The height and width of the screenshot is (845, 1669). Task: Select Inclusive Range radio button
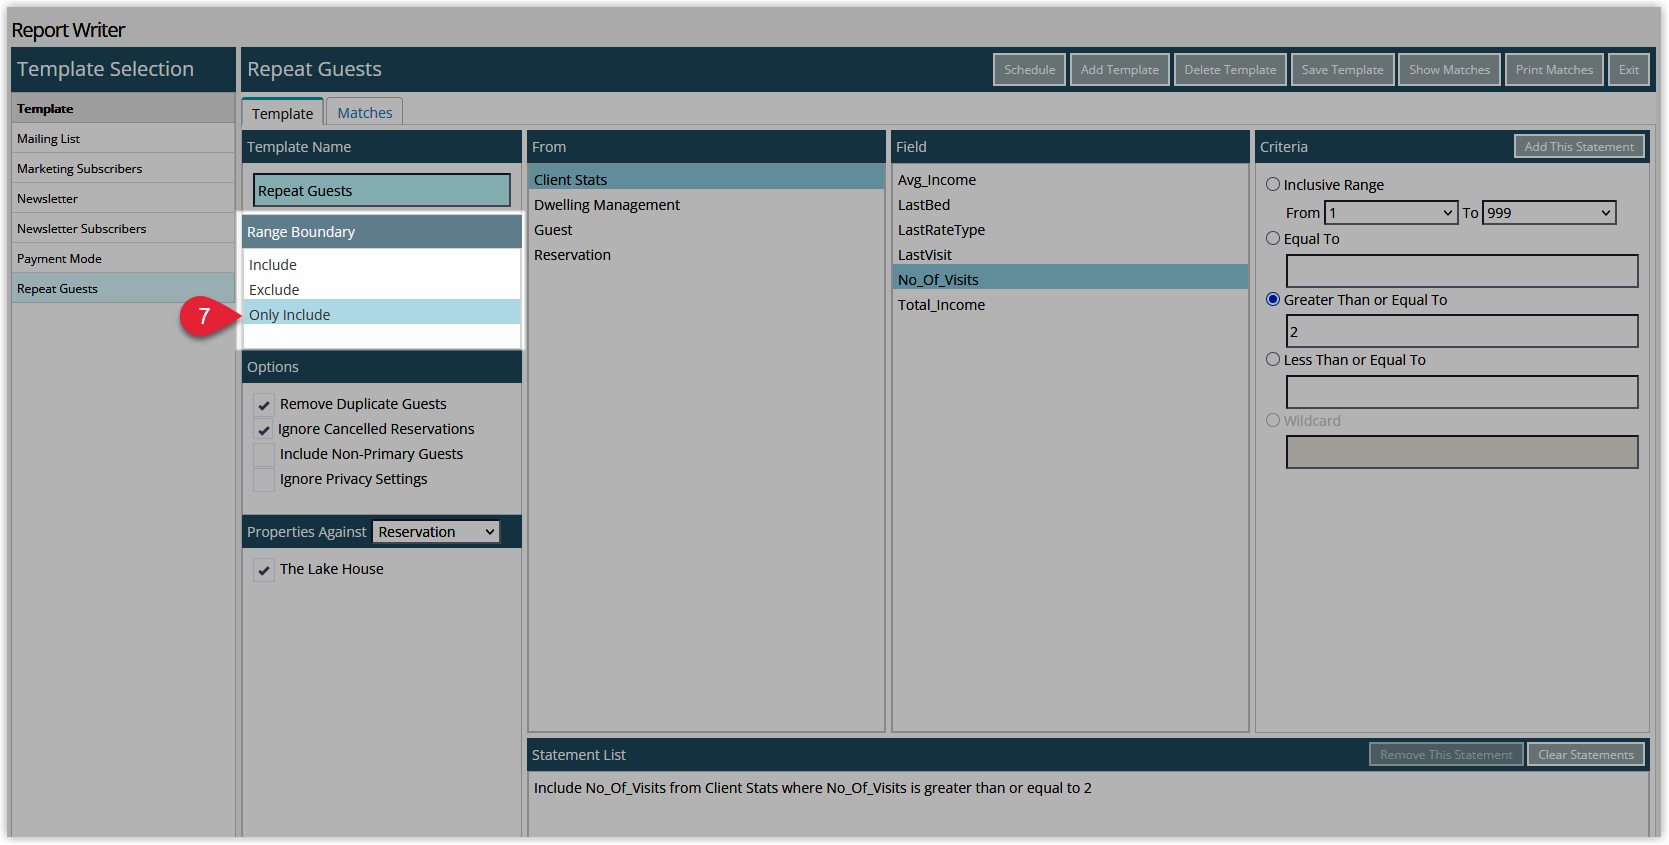(1273, 185)
